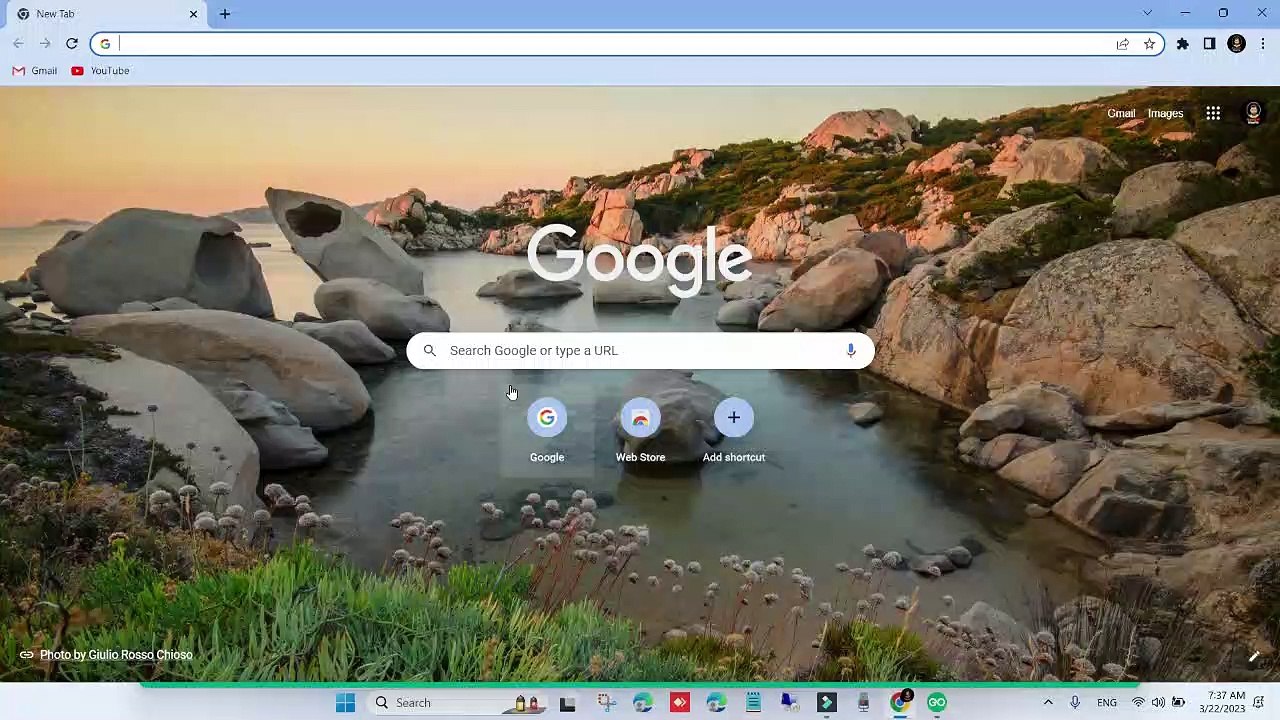Image resolution: width=1280 pixels, height=720 pixels.
Task: Open the Google shortcut tile
Action: click(547, 431)
